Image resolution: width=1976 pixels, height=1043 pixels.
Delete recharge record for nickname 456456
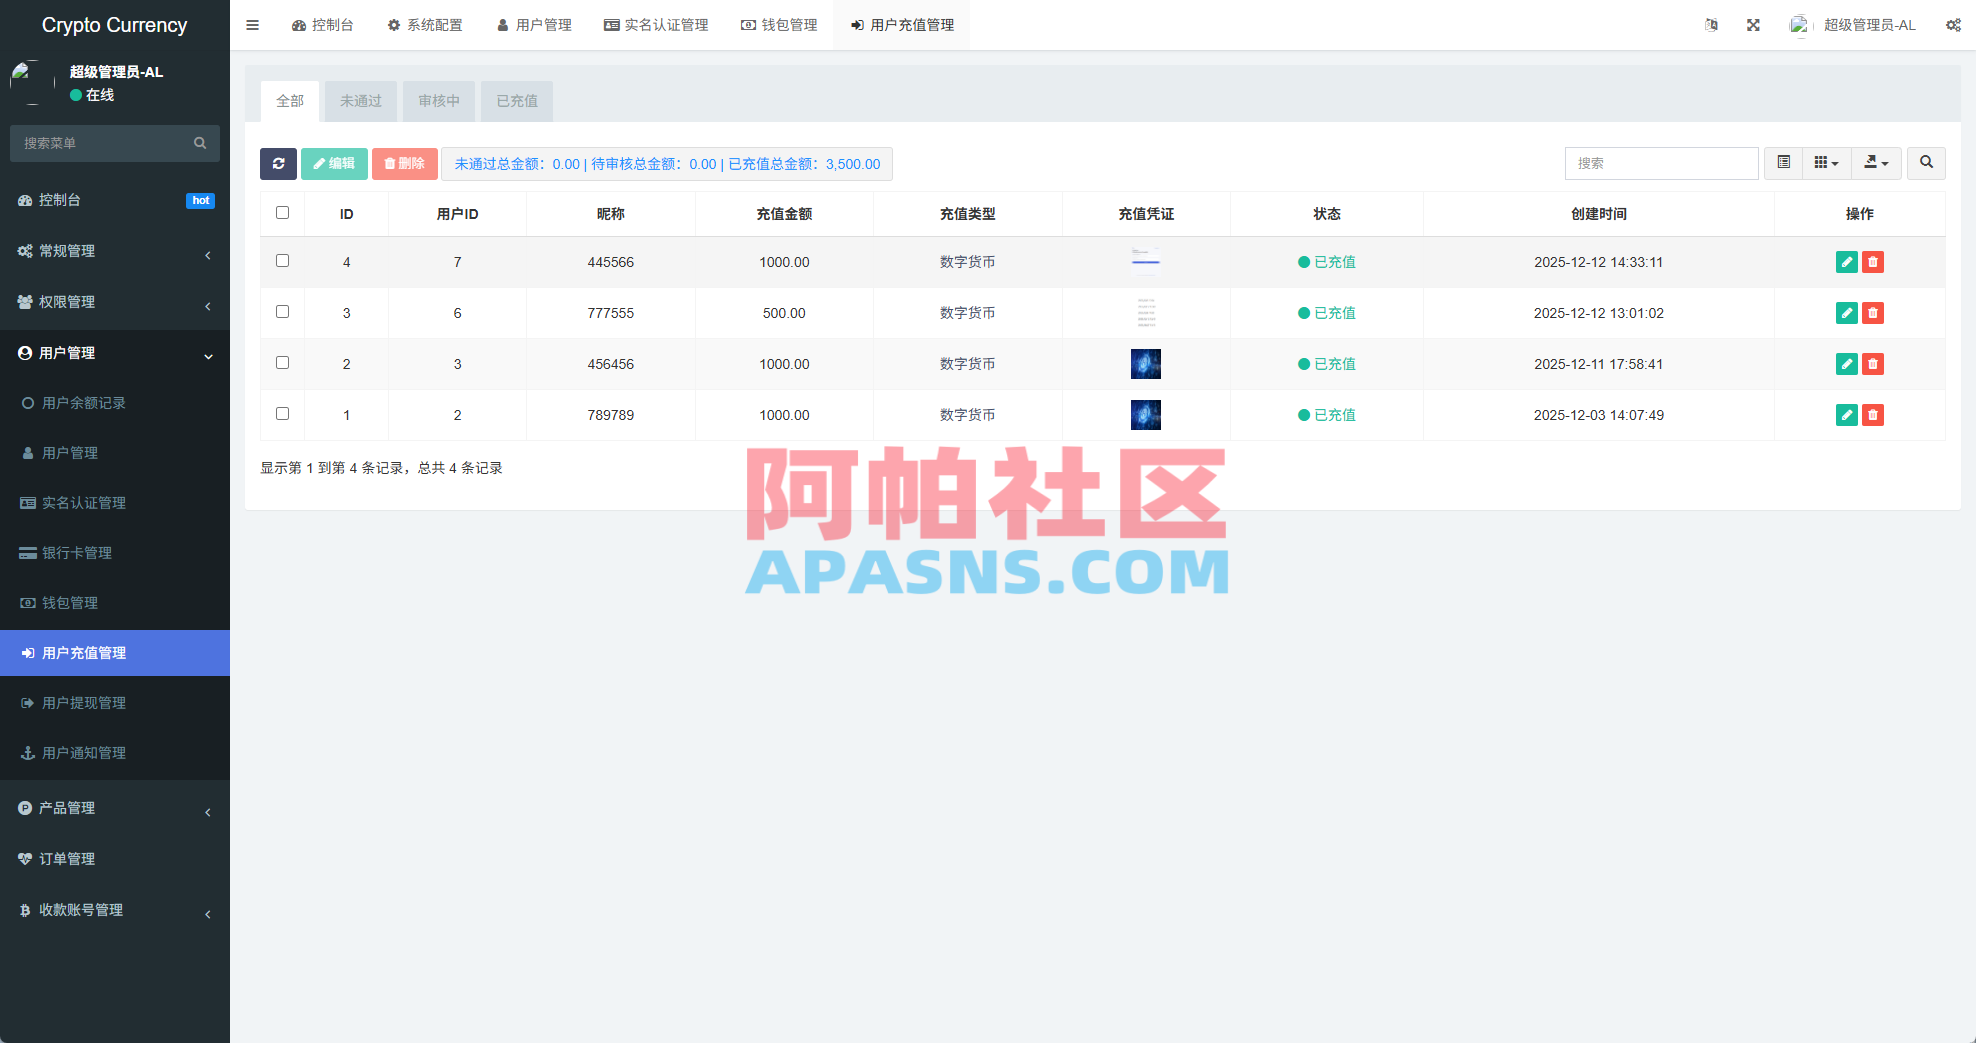[x=1873, y=364]
